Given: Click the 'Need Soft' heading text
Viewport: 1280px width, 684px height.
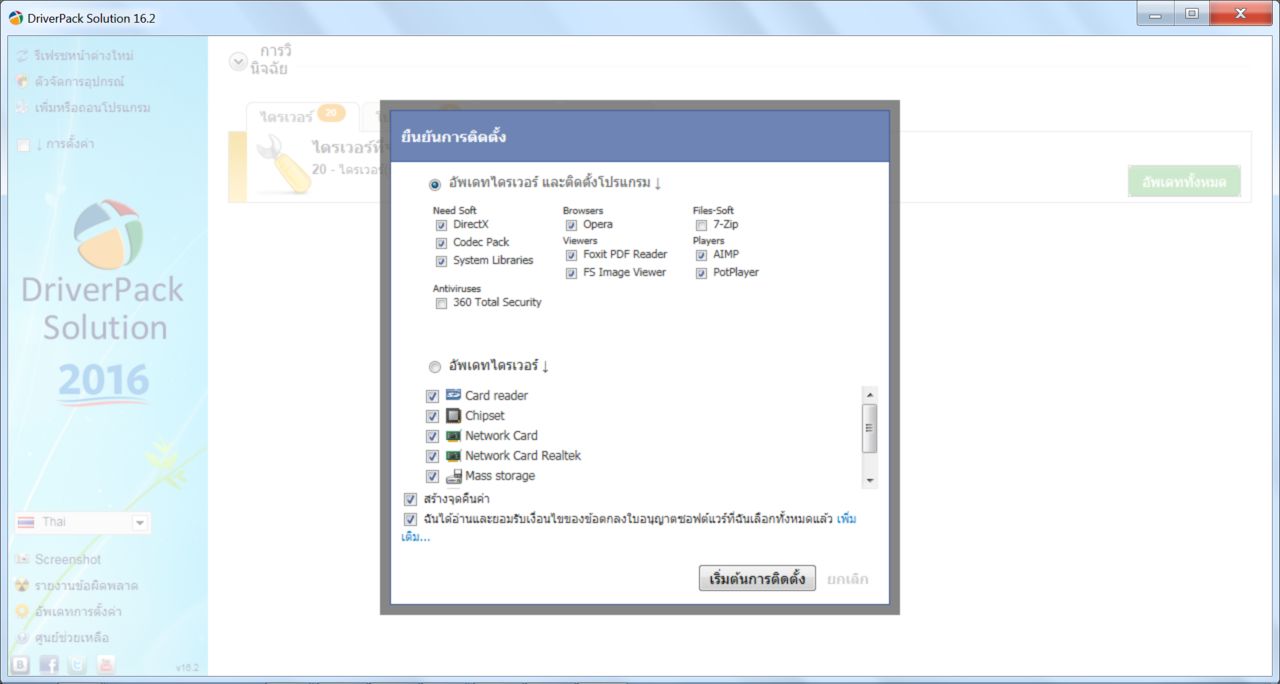Looking at the screenshot, I should [x=455, y=211].
